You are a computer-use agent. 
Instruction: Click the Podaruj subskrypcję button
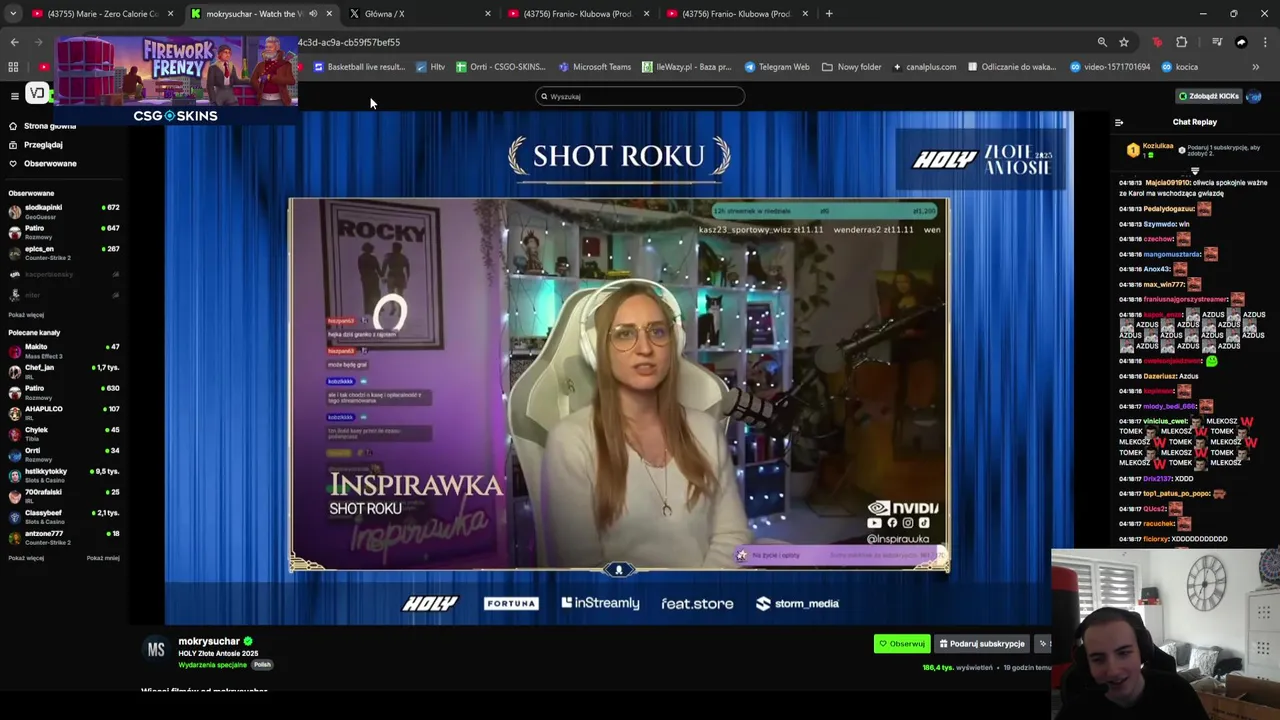pos(982,644)
